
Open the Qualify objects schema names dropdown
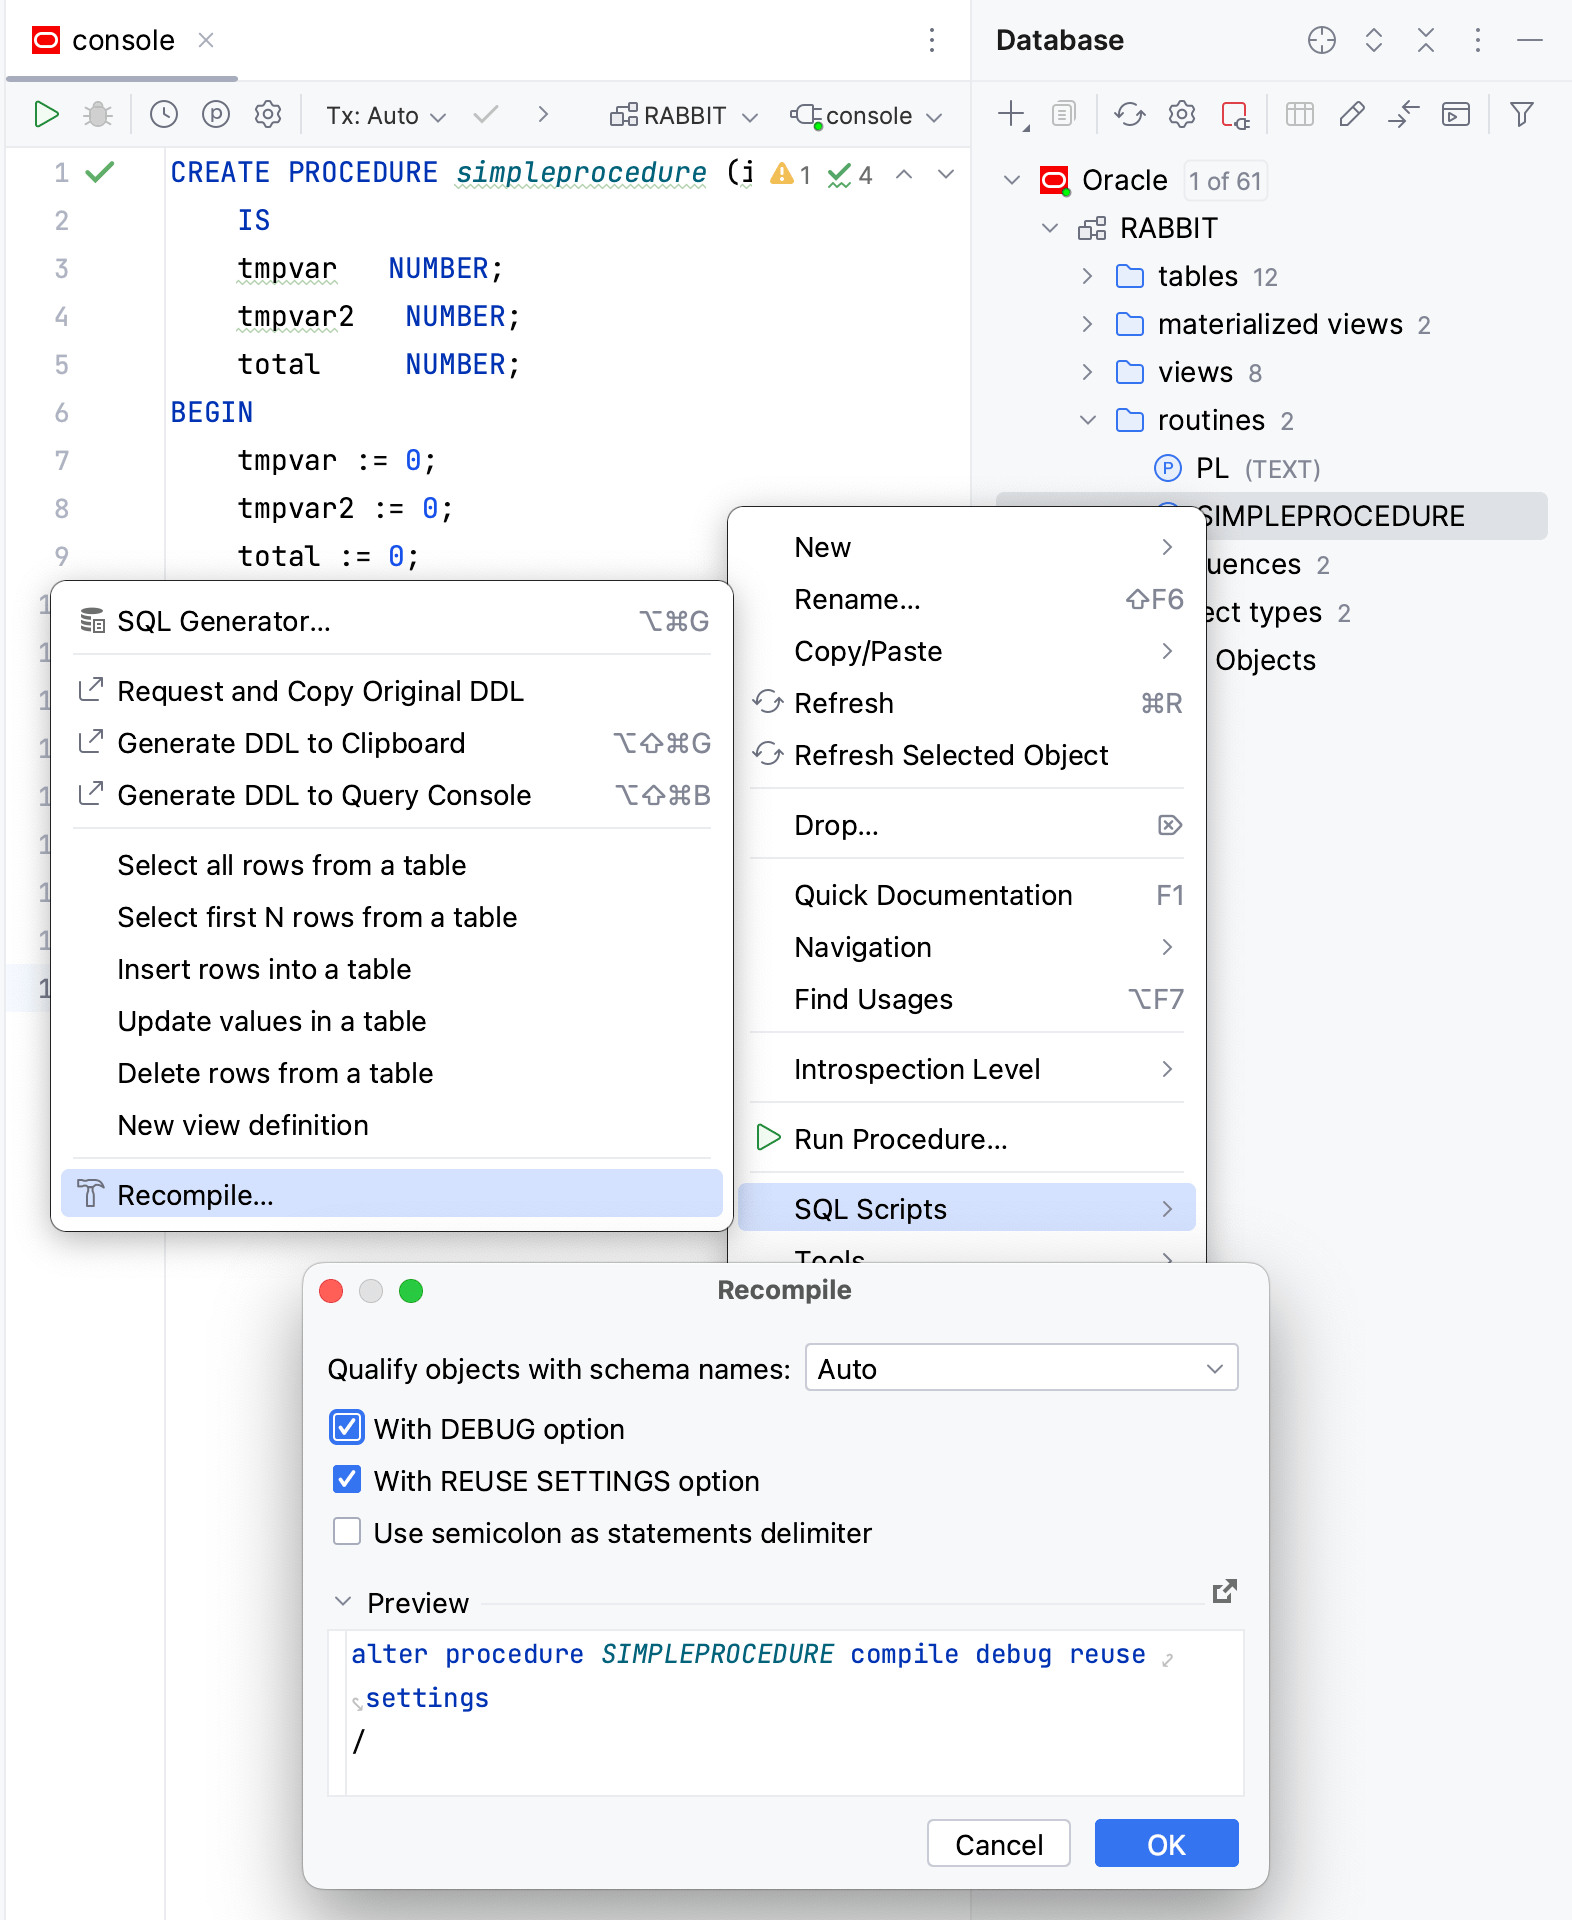[x=1021, y=1368]
